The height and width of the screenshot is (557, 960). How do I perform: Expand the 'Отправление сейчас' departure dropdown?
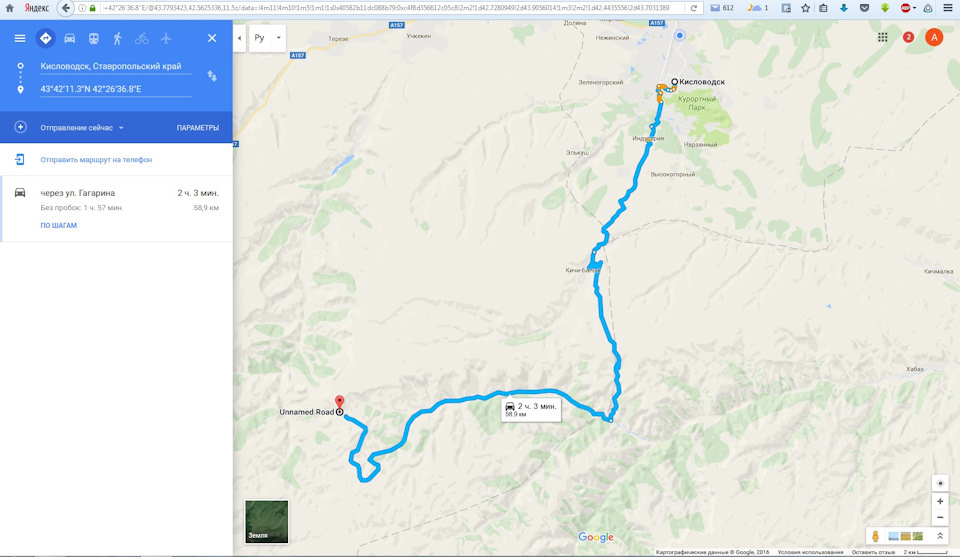coord(82,128)
